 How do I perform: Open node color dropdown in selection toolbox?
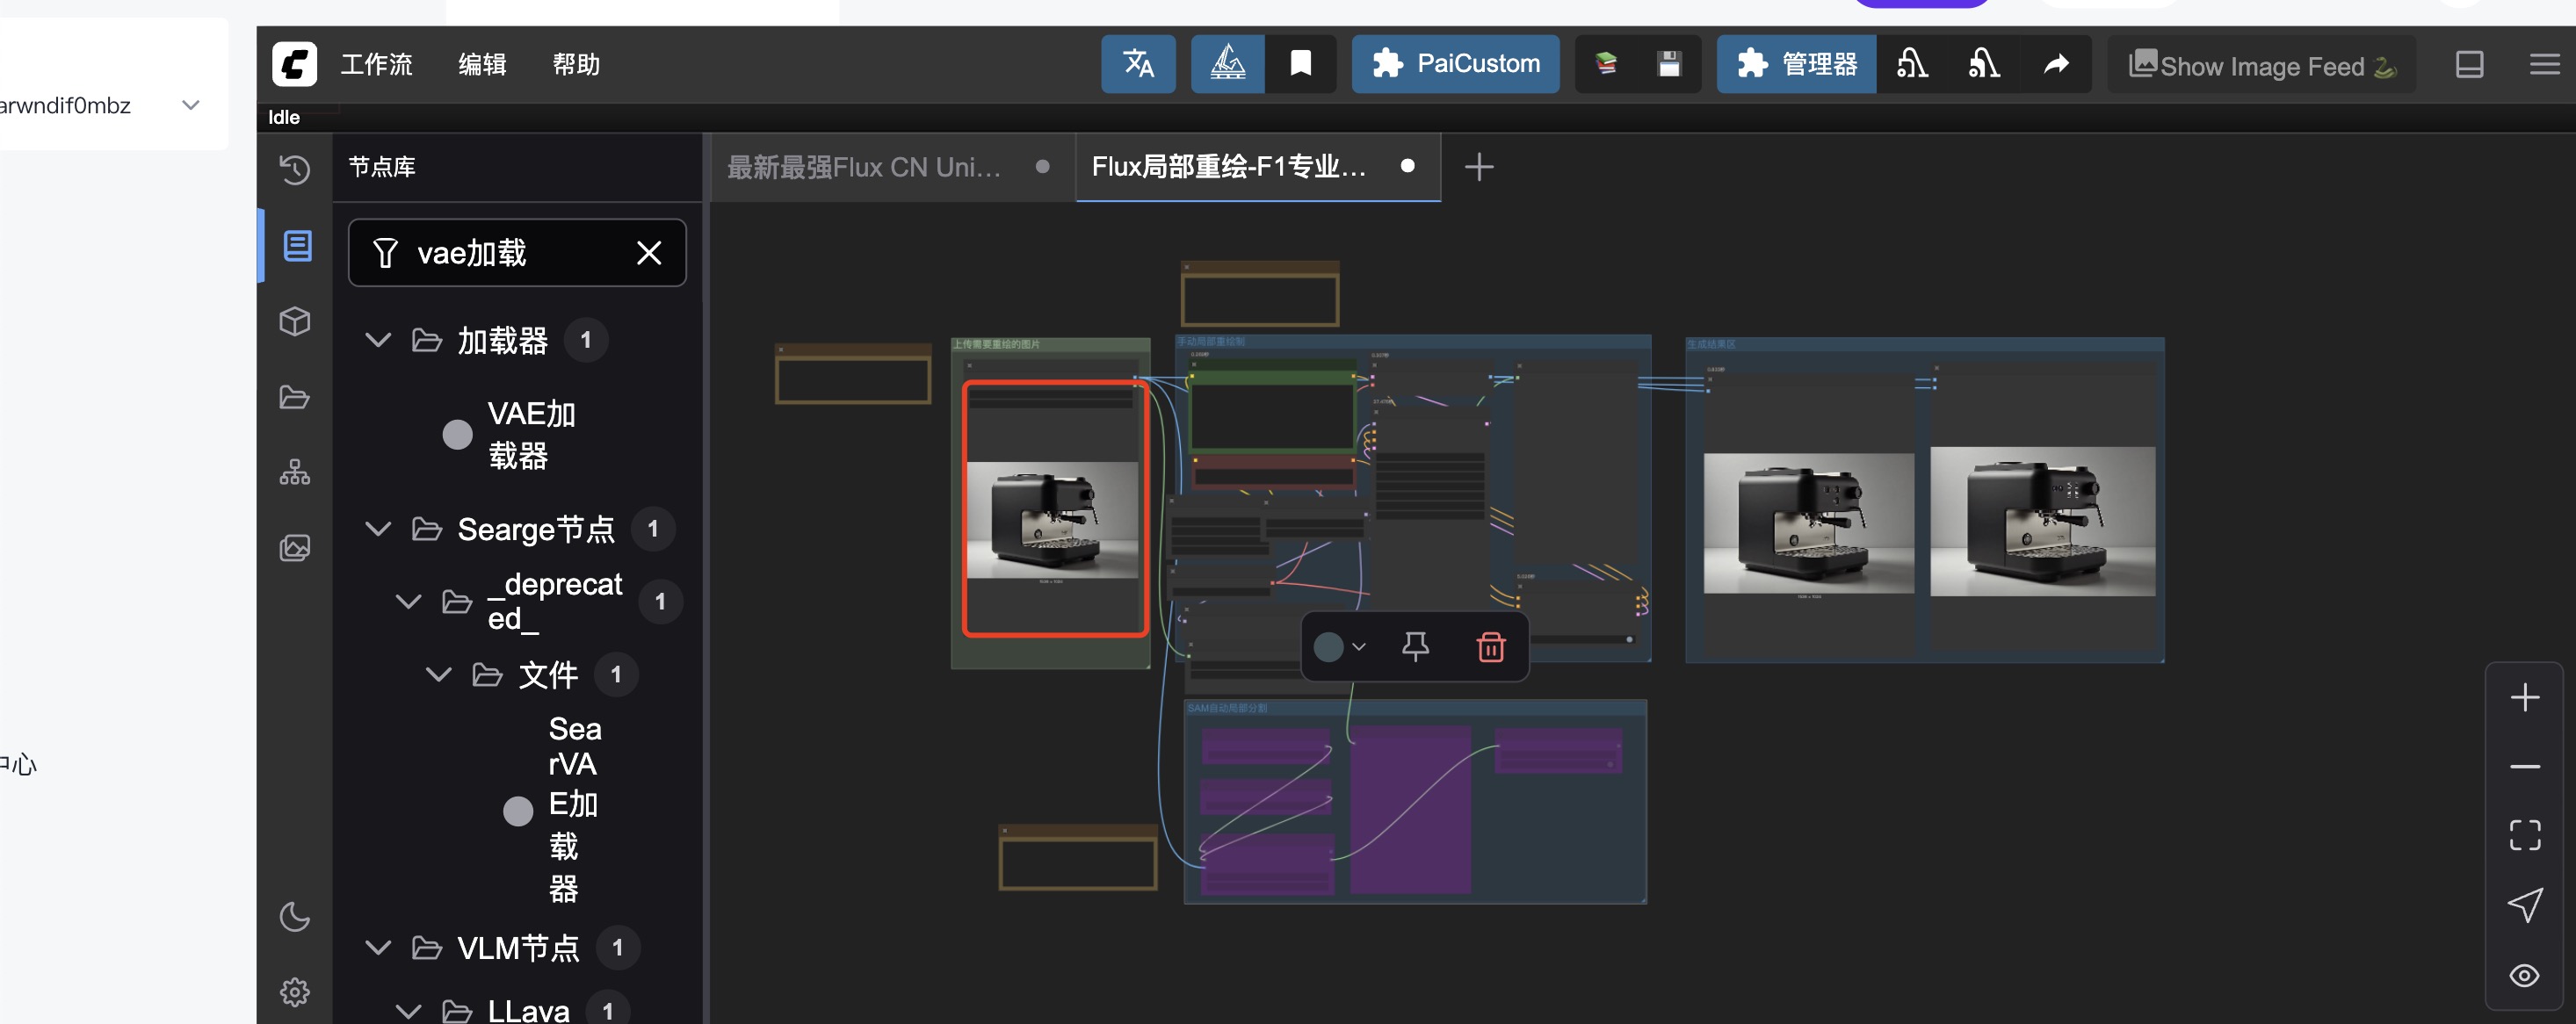pyautogui.click(x=1358, y=647)
